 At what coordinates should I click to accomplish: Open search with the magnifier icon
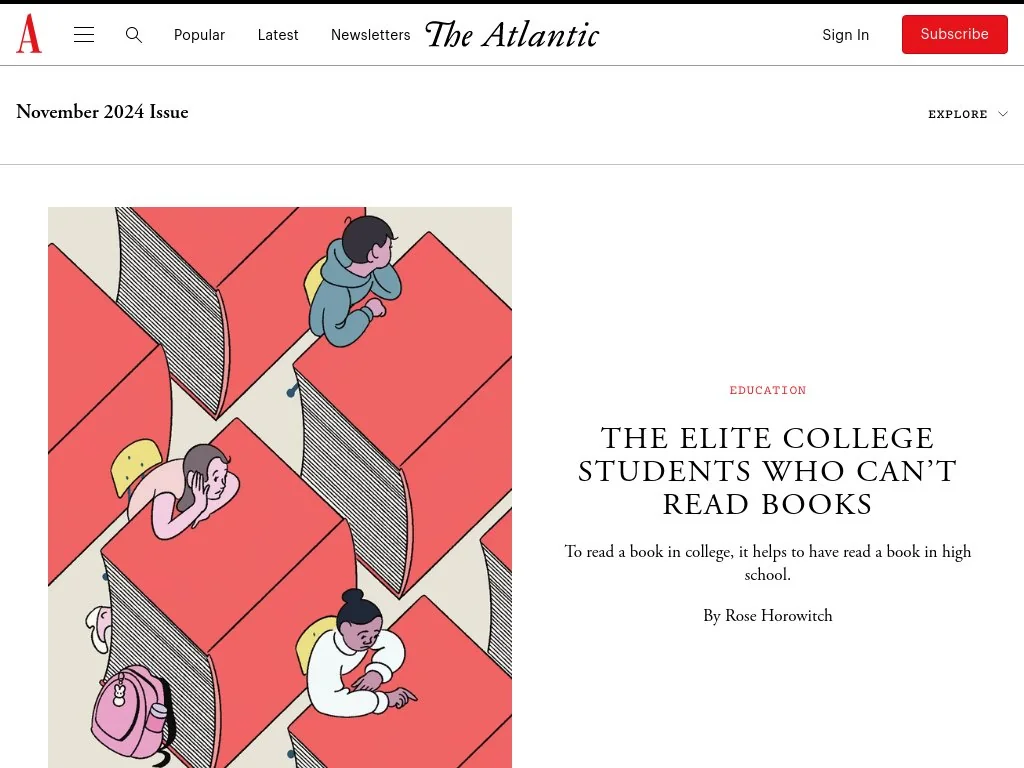(134, 35)
